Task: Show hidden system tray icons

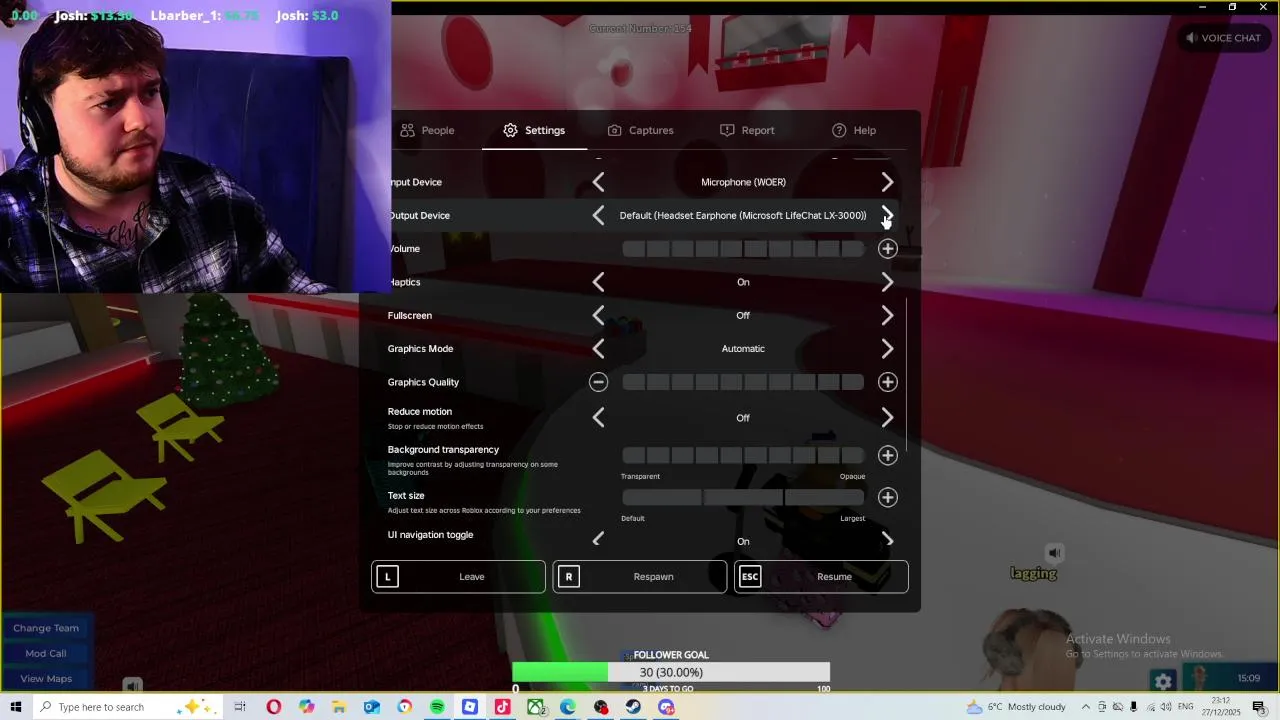Action: click(1087, 707)
